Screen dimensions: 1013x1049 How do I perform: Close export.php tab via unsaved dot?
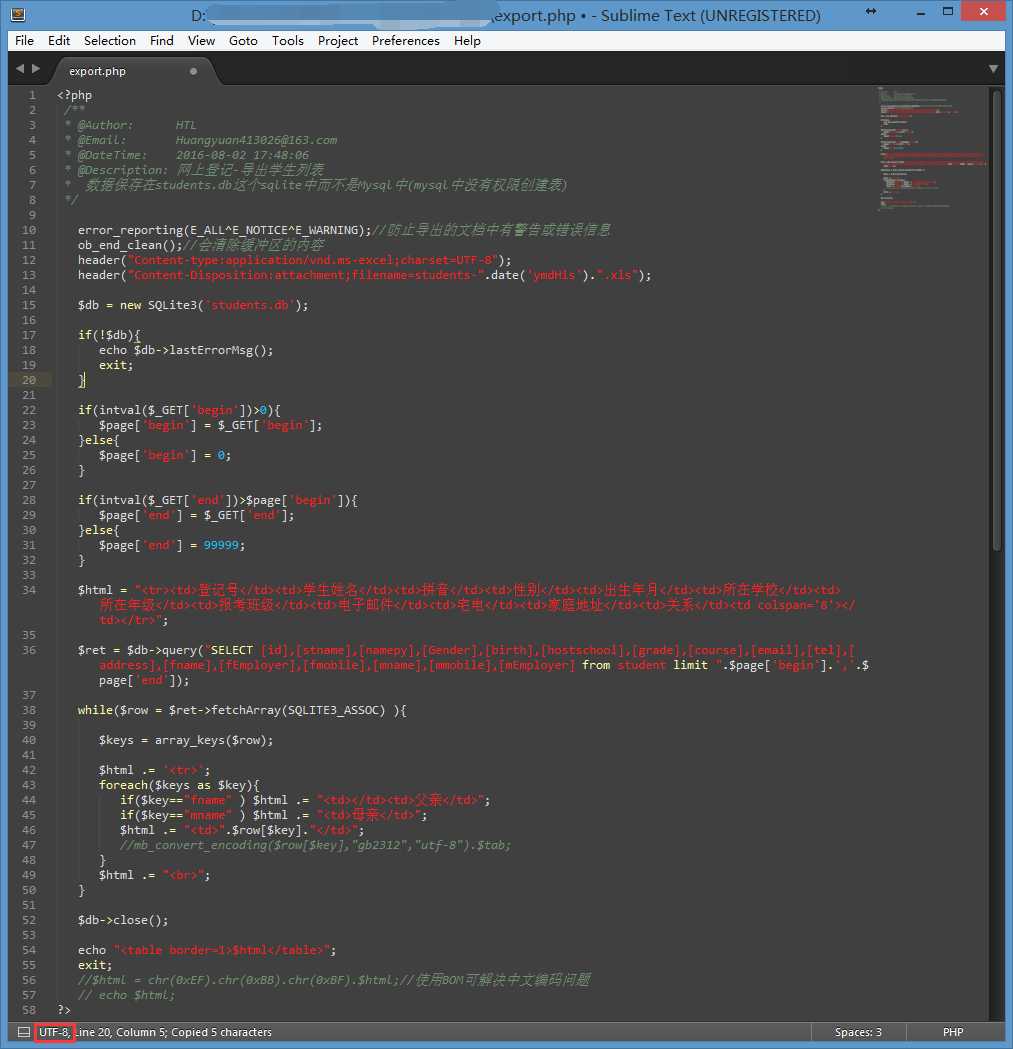[x=193, y=71]
